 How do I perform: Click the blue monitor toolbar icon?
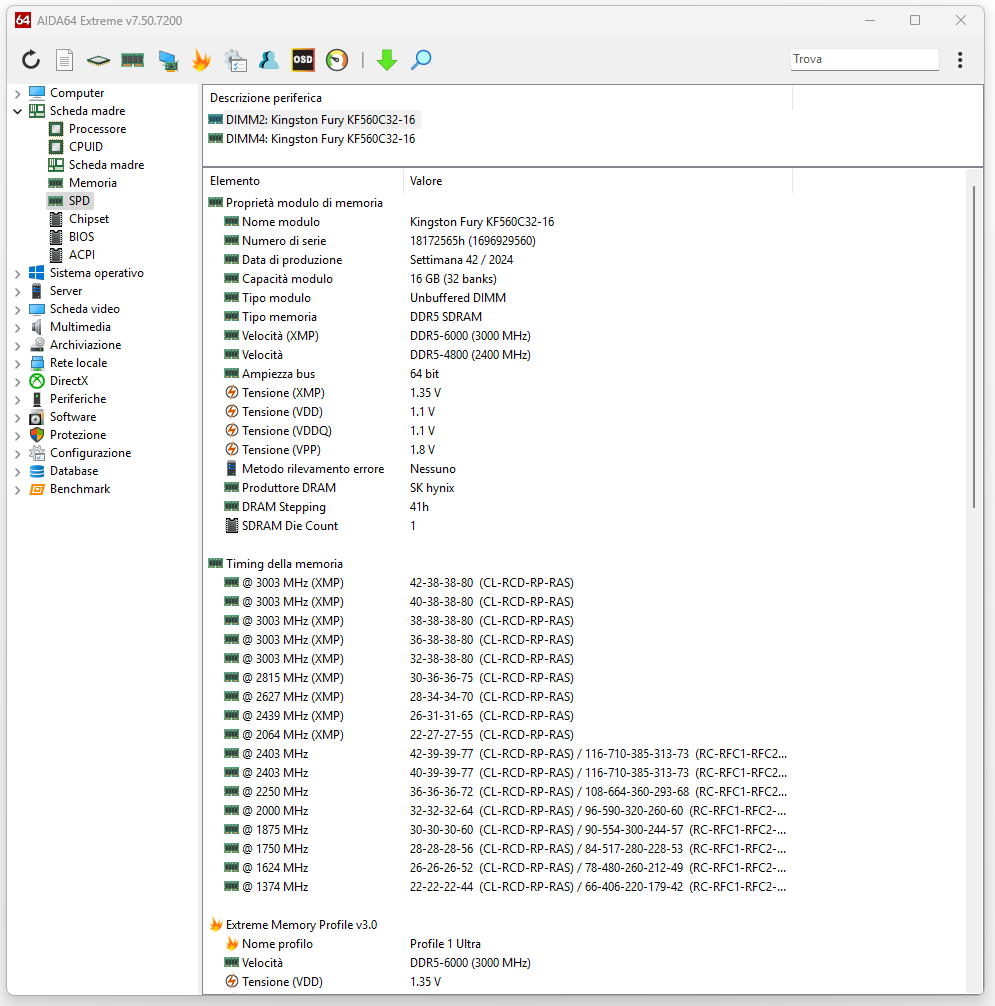(x=168, y=60)
